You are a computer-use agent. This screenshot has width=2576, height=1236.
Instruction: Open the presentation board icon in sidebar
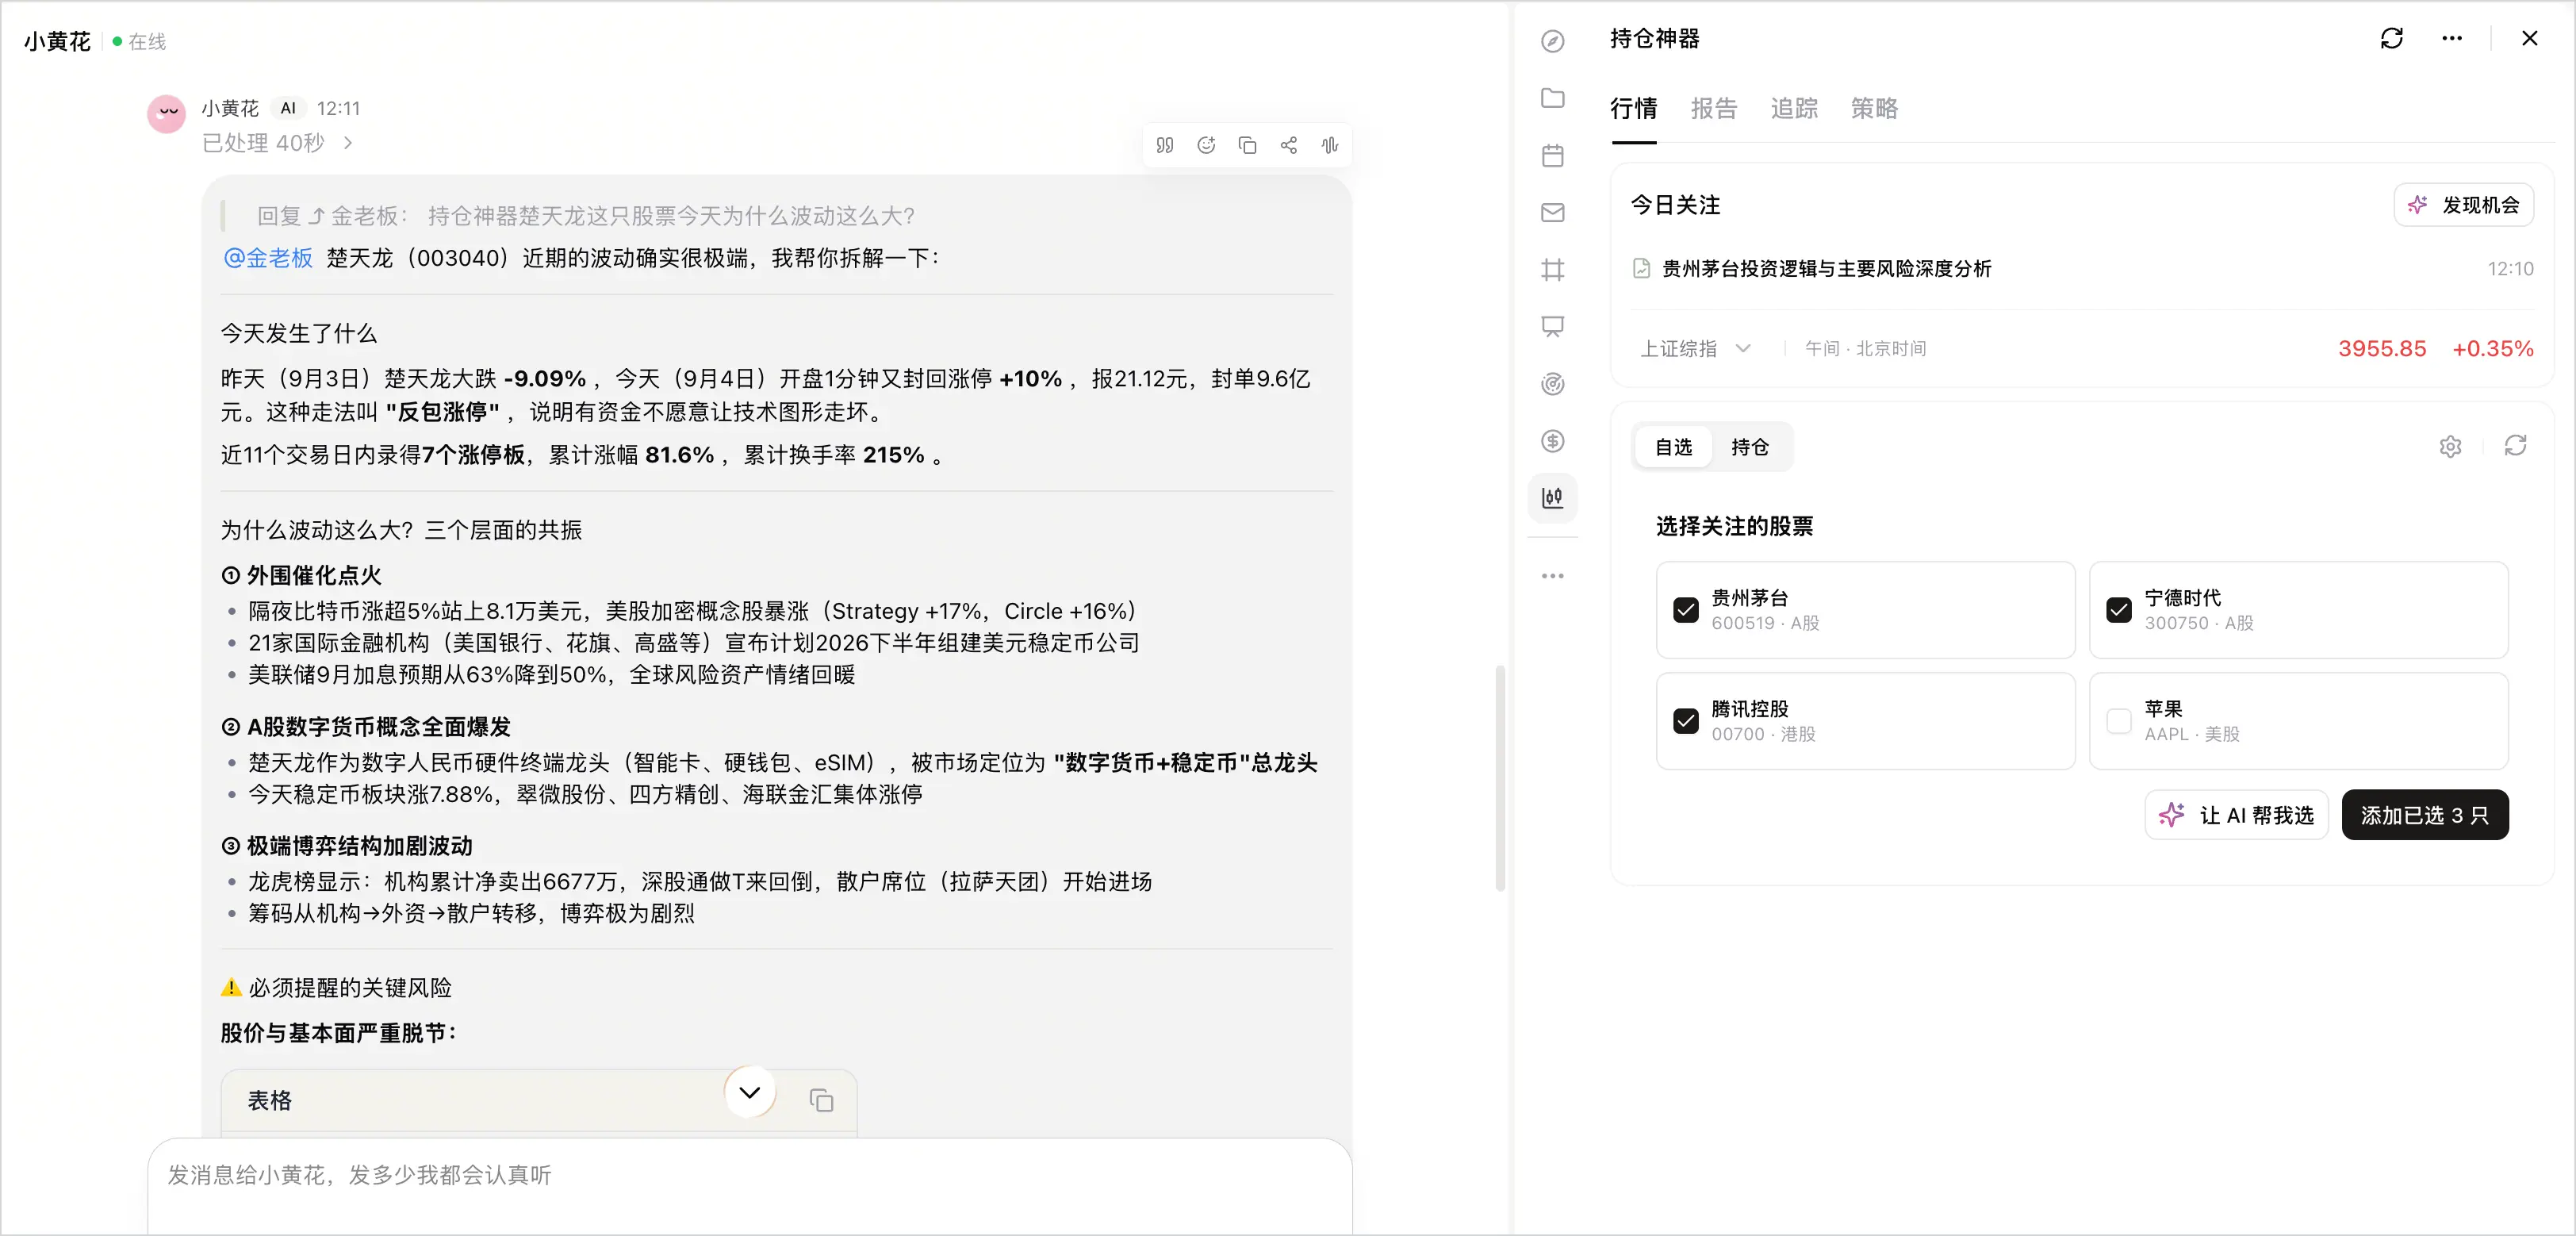[1552, 327]
